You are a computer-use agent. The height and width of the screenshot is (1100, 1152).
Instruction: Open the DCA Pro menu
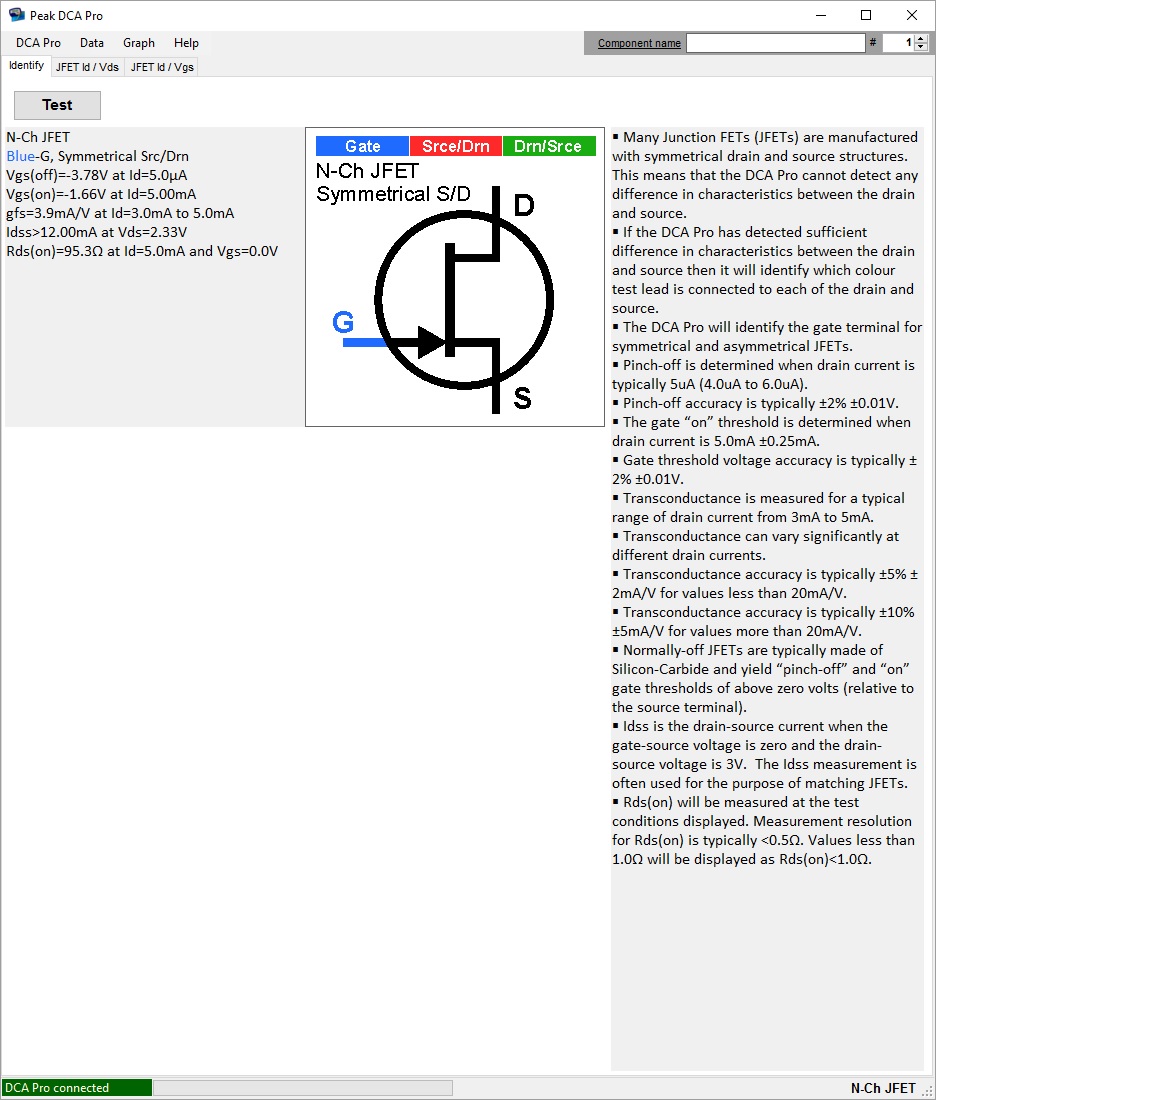[38, 43]
